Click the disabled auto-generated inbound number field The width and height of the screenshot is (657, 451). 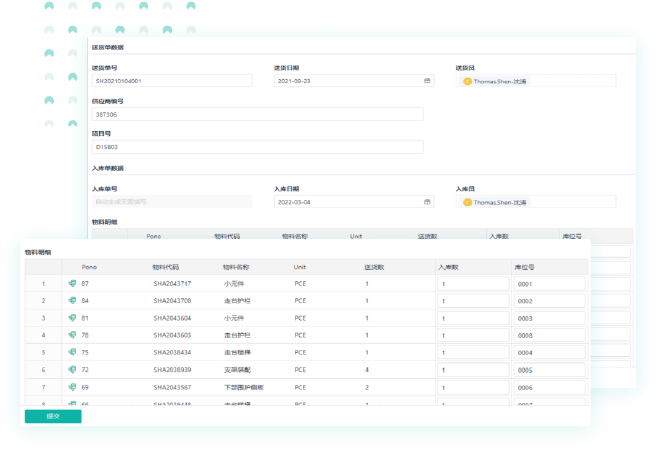(x=172, y=202)
